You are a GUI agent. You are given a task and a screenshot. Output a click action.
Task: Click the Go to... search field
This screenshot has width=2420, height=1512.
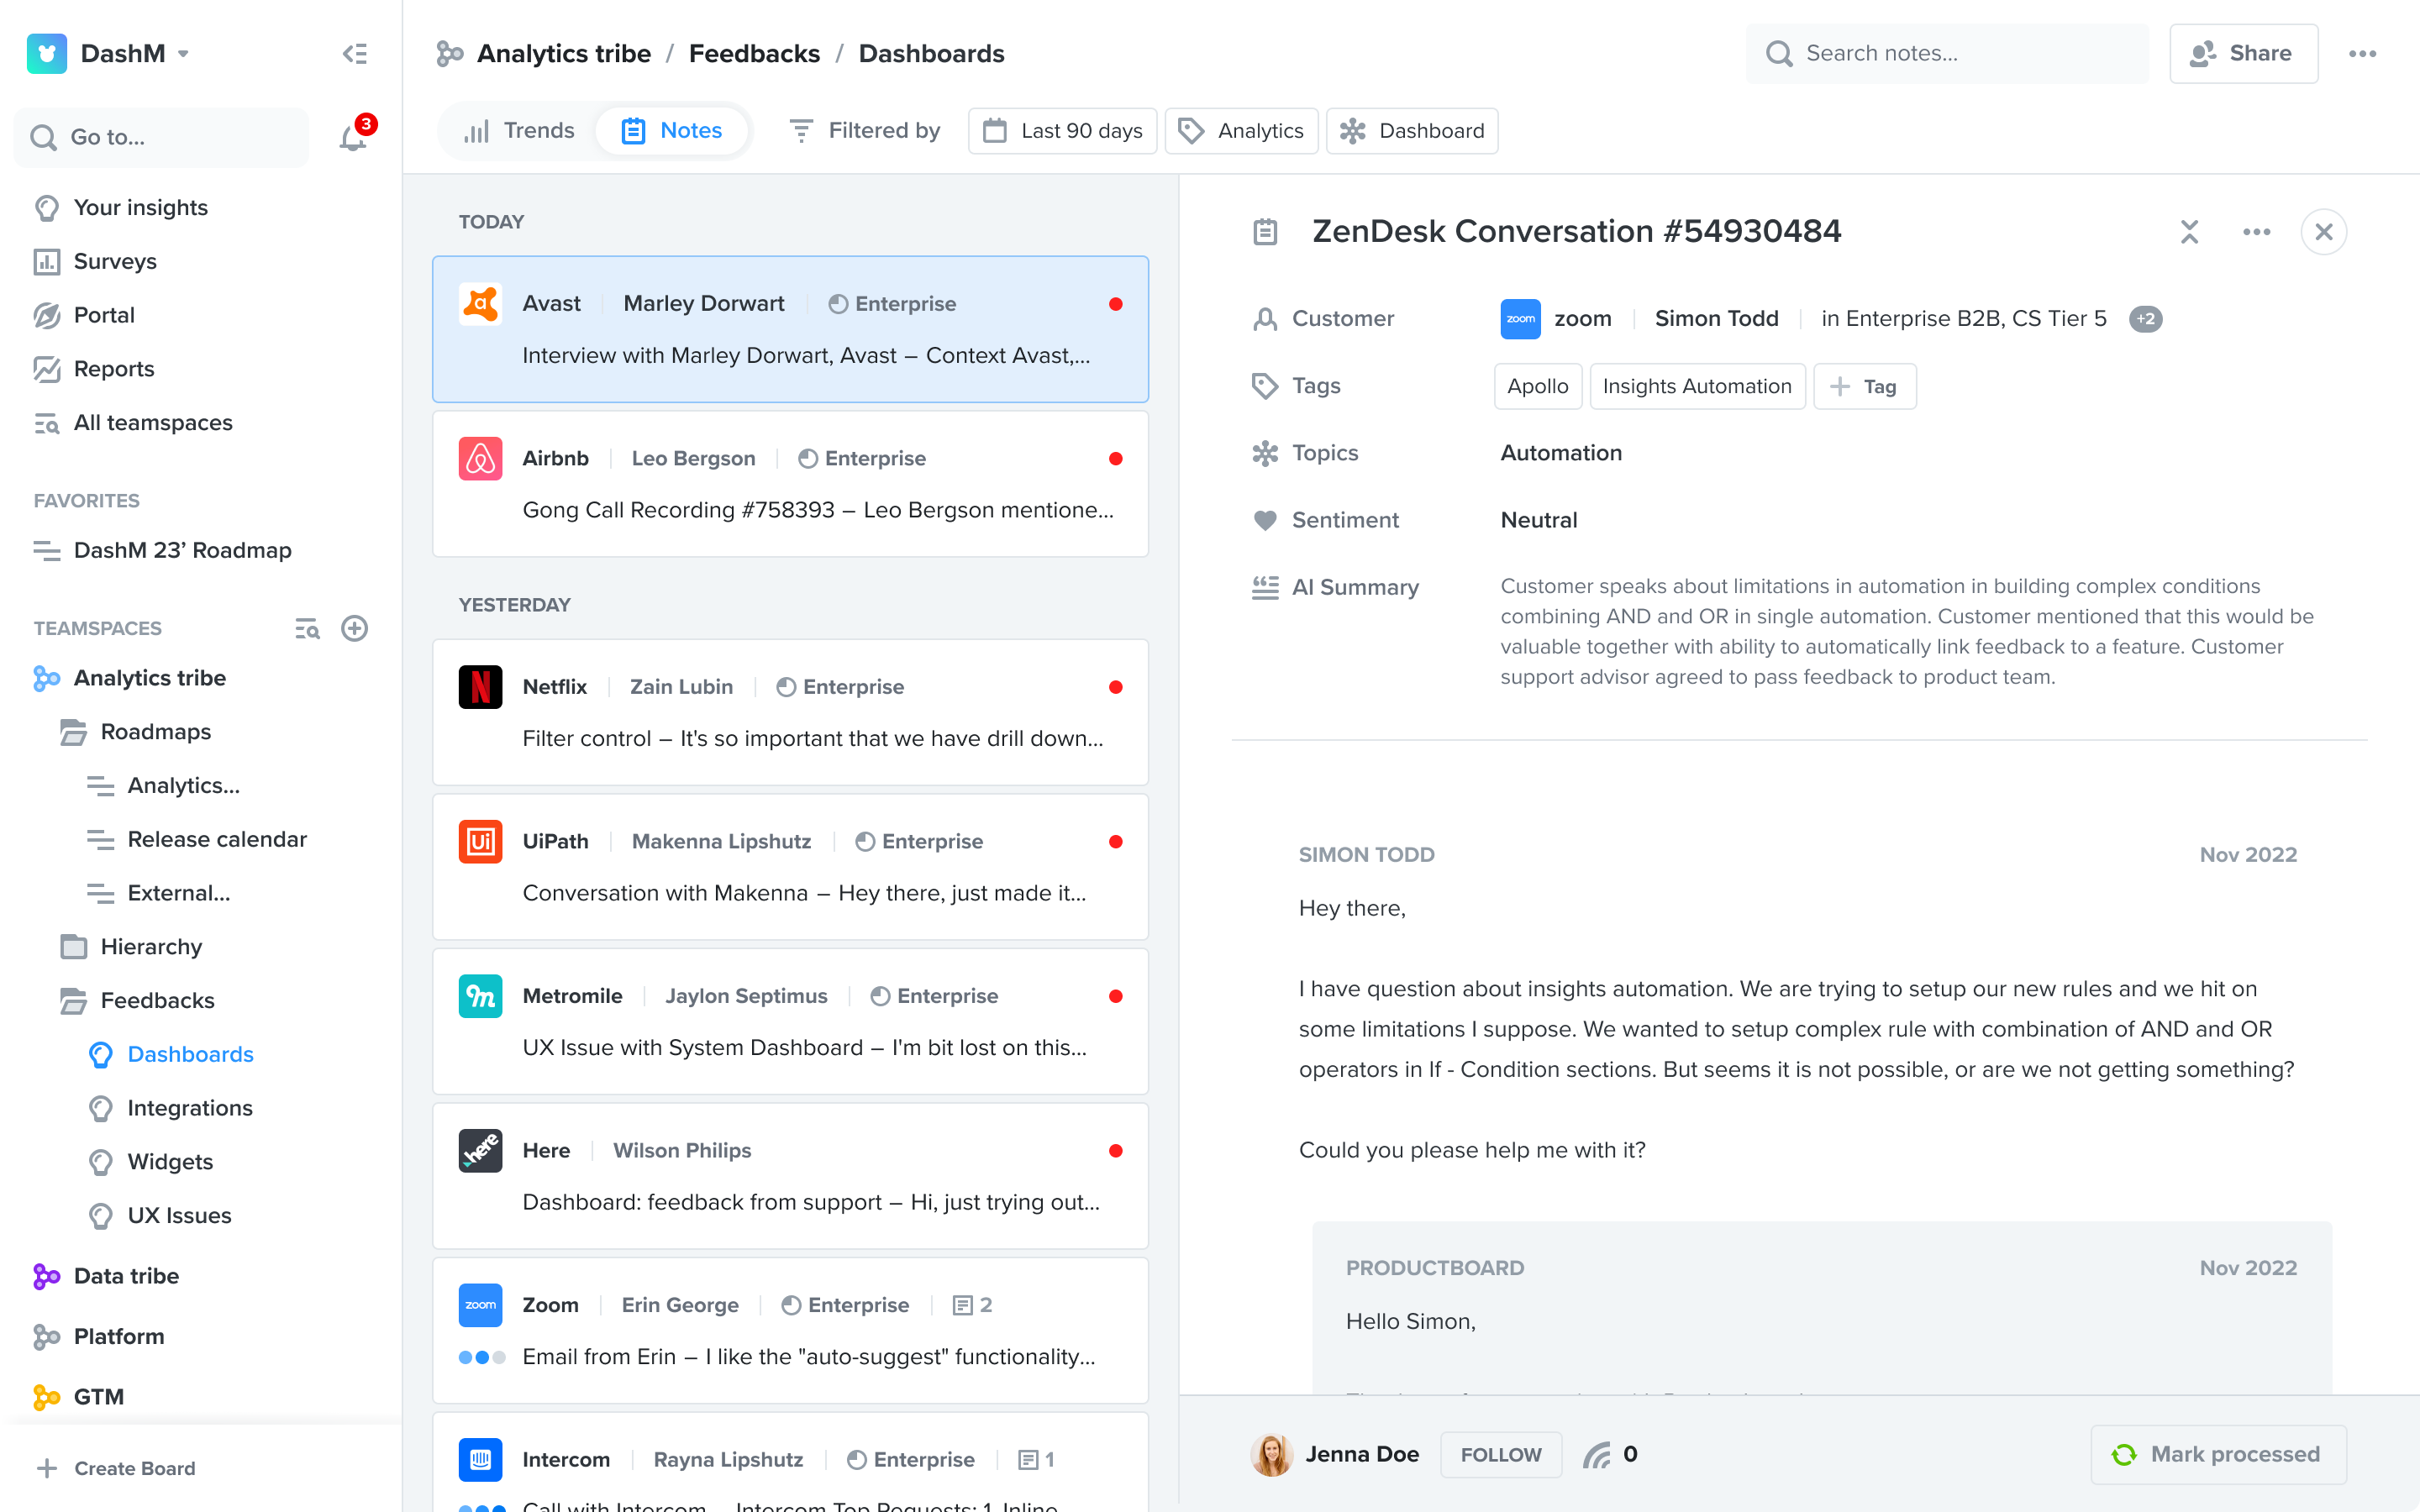pos(162,137)
